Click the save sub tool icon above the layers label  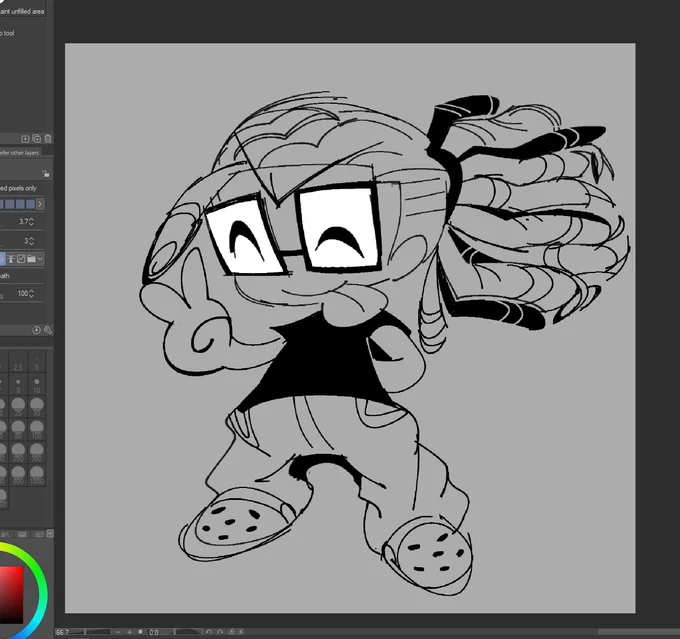coord(25,138)
